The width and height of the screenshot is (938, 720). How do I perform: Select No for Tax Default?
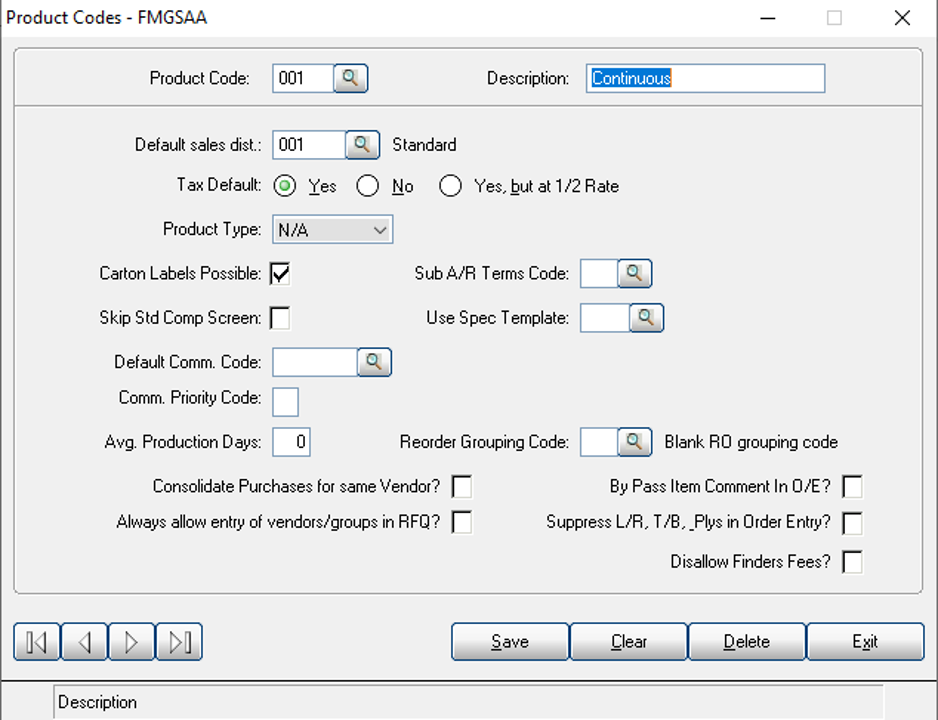click(367, 186)
